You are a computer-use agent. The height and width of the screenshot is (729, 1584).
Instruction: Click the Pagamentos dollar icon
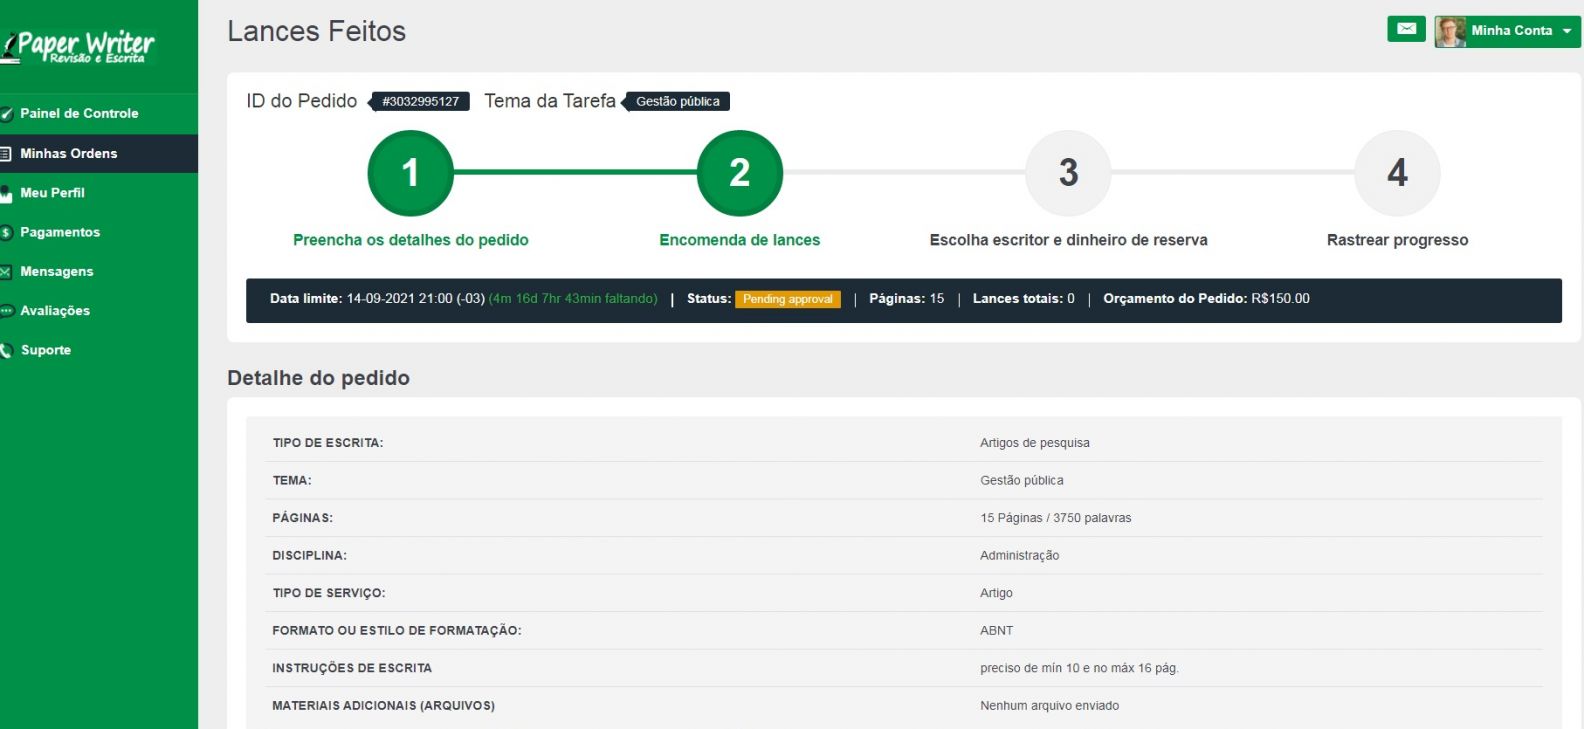(6, 233)
